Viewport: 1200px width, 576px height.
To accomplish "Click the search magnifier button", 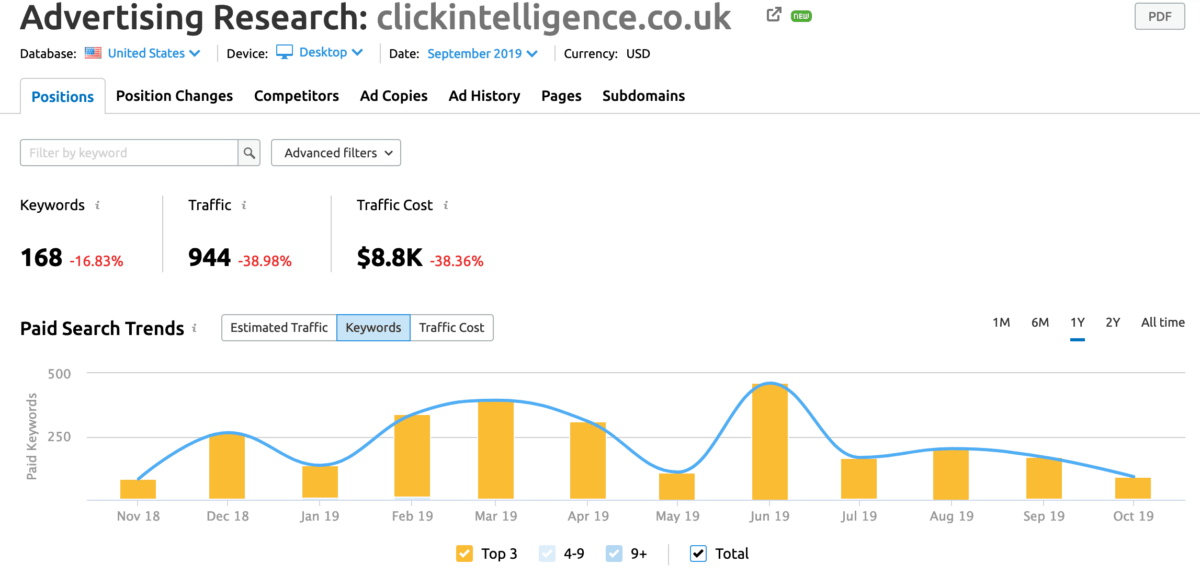I will [x=249, y=153].
